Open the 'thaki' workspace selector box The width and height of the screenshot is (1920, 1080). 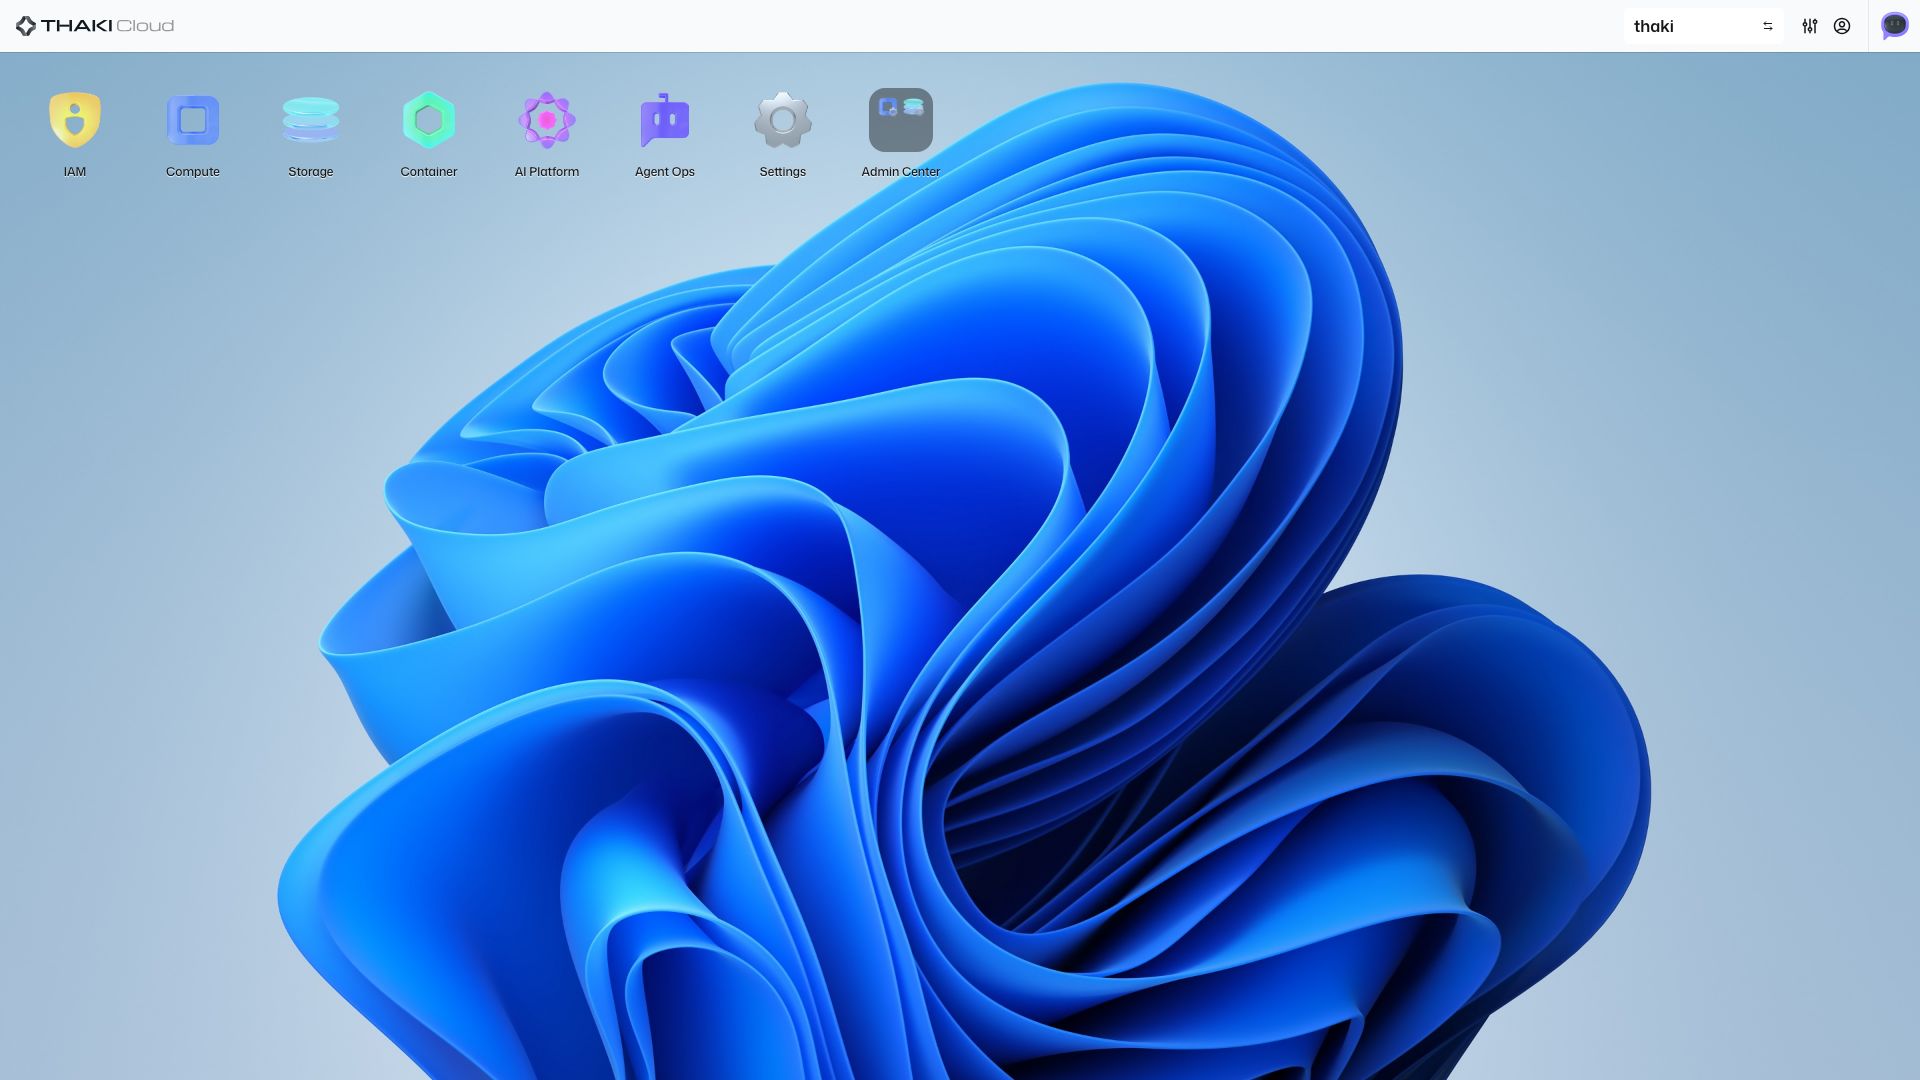(1690, 26)
